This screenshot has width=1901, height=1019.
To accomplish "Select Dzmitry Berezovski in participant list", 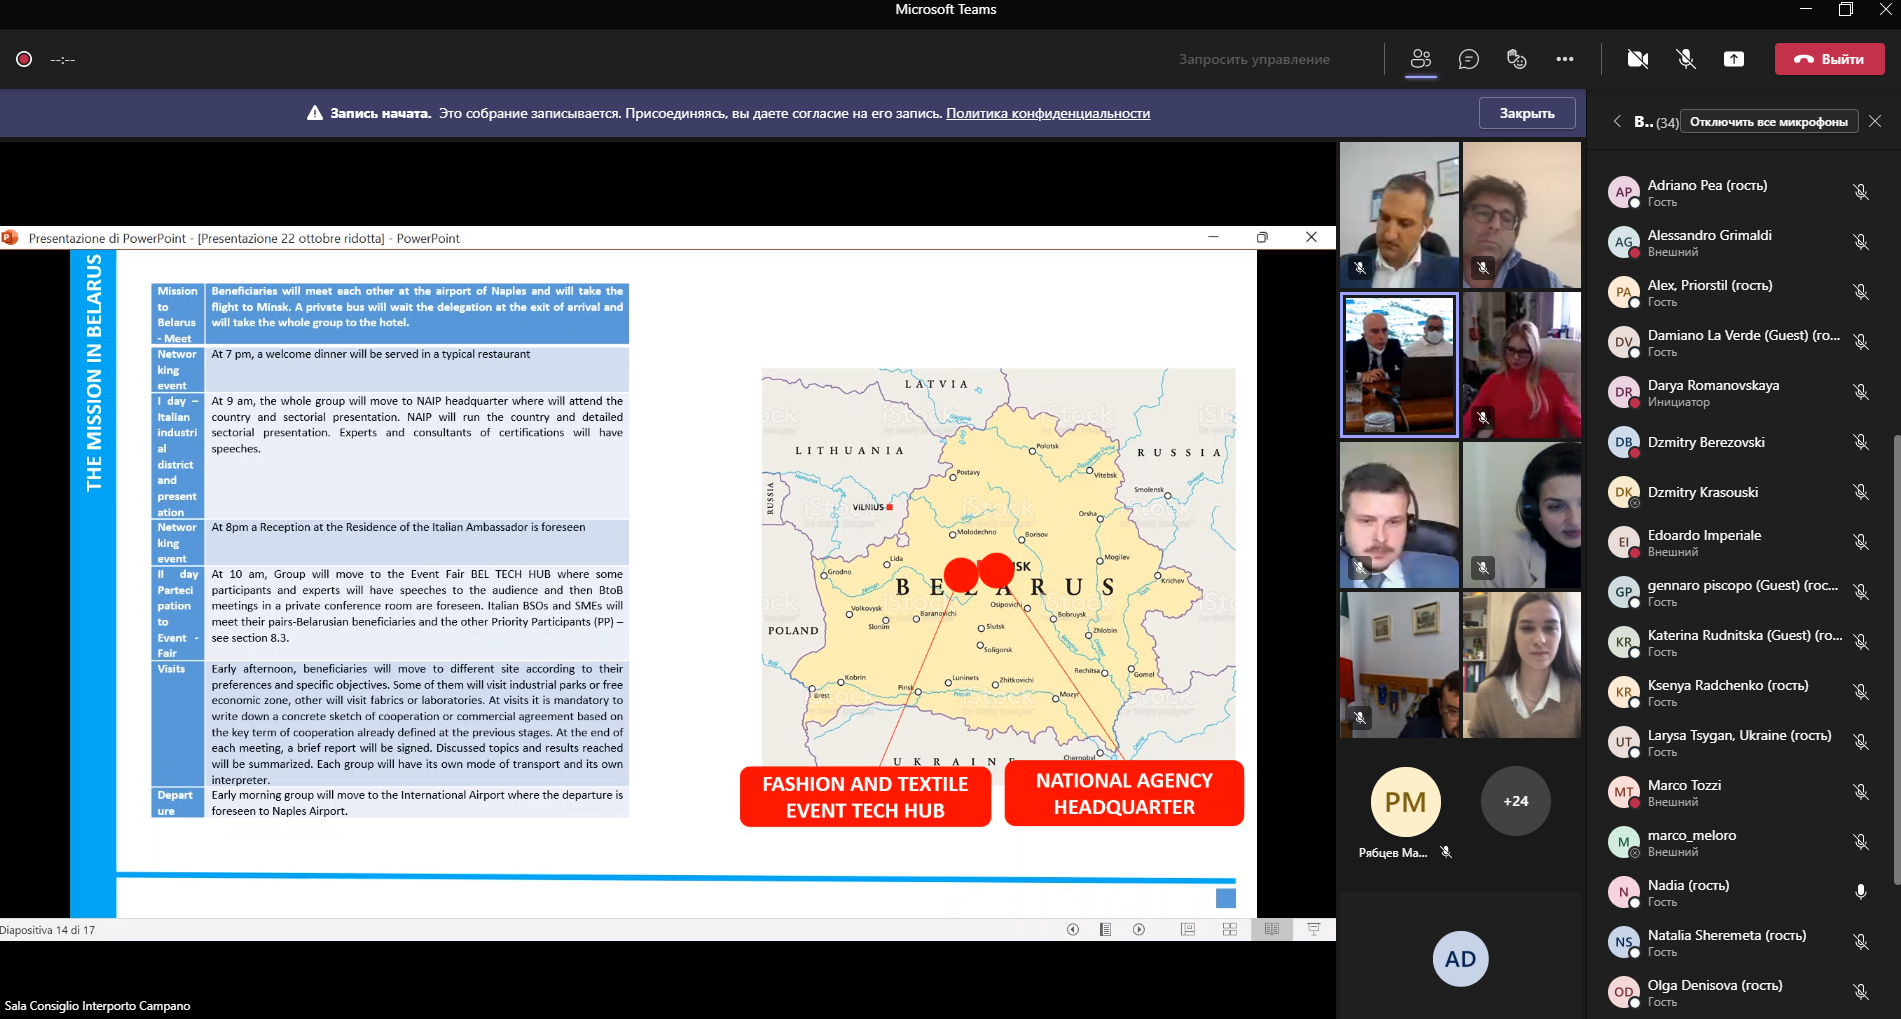I will pyautogui.click(x=1741, y=442).
